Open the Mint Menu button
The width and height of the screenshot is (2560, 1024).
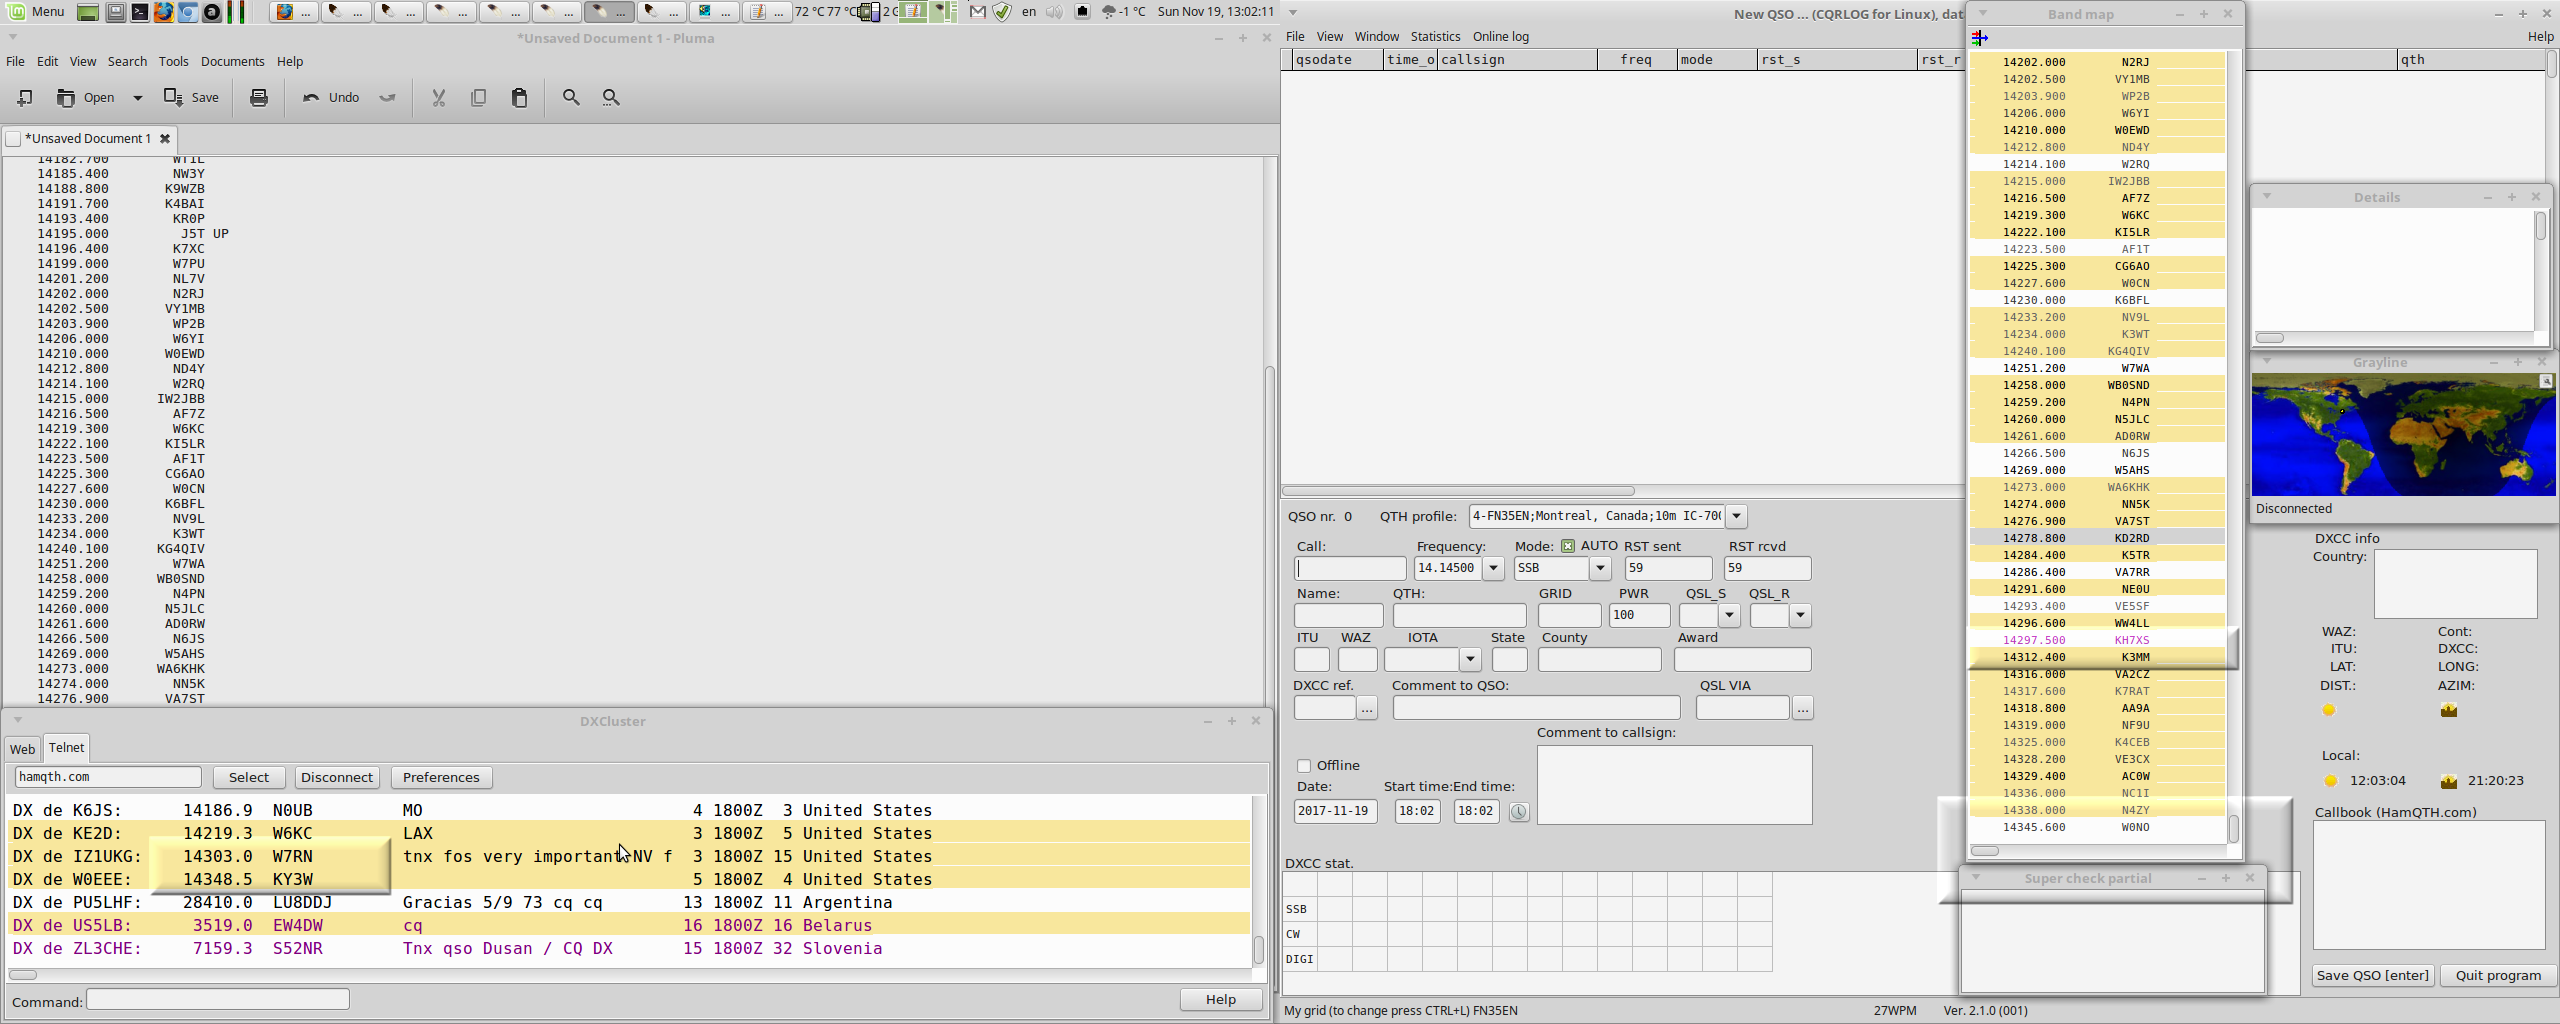coord(37,12)
